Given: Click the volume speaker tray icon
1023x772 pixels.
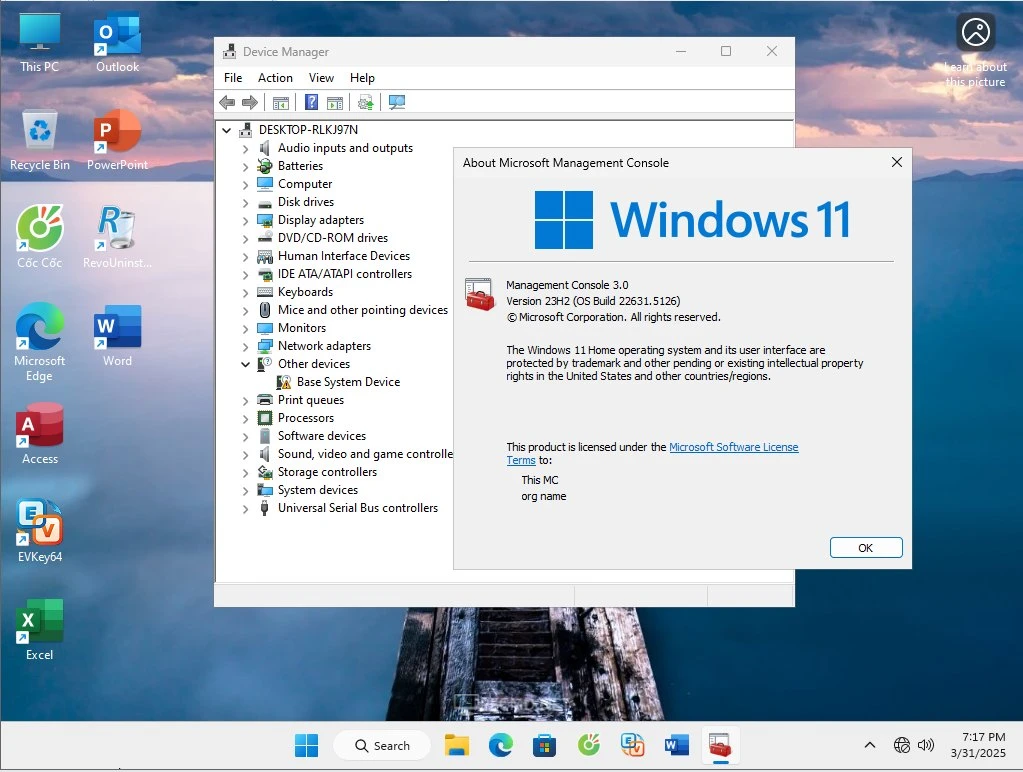Looking at the screenshot, I should 926,745.
